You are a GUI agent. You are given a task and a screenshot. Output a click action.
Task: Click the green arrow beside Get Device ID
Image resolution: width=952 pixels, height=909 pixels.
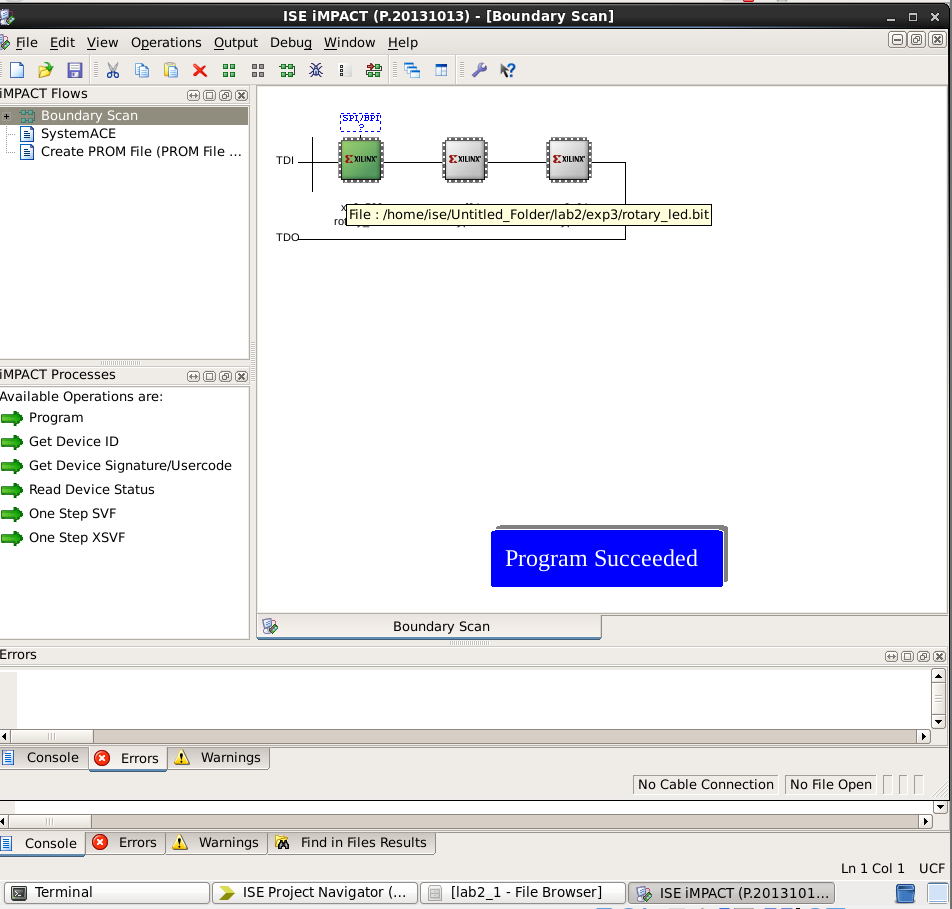click(12, 442)
